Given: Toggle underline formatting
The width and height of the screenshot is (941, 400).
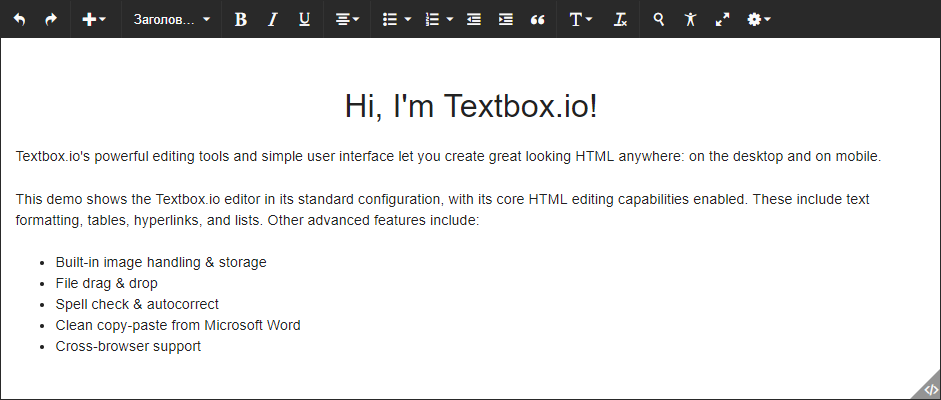Looking at the screenshot, I should (304, 19).
